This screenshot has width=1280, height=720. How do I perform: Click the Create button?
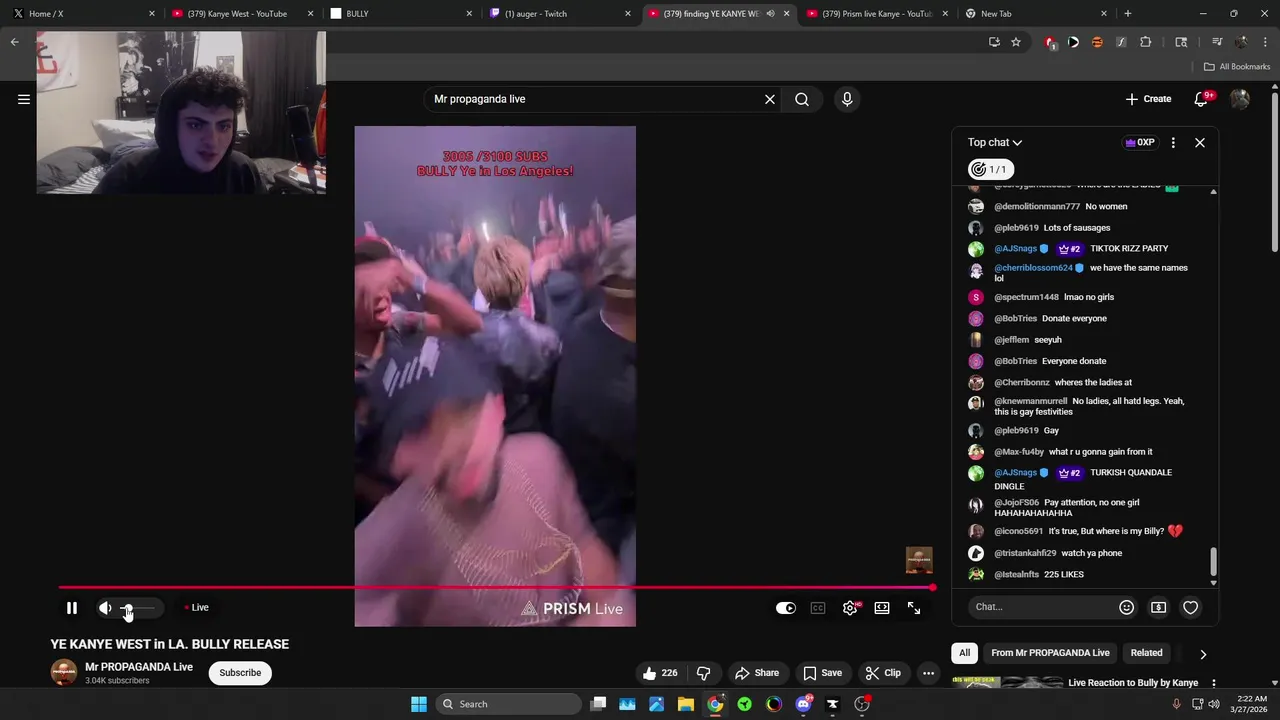coord(1148,99)
